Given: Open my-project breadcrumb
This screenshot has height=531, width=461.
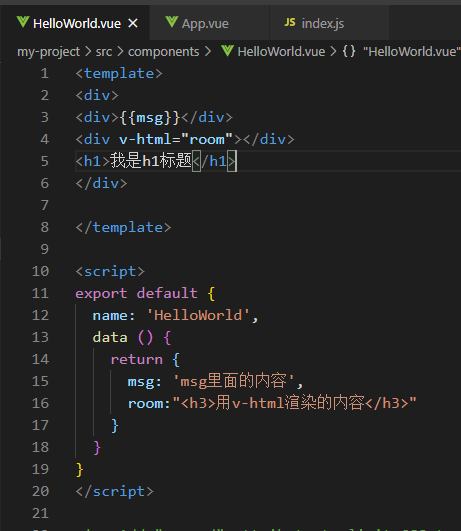Looking at the screenshot, I should pyautogui.click(x=48, y=52).
